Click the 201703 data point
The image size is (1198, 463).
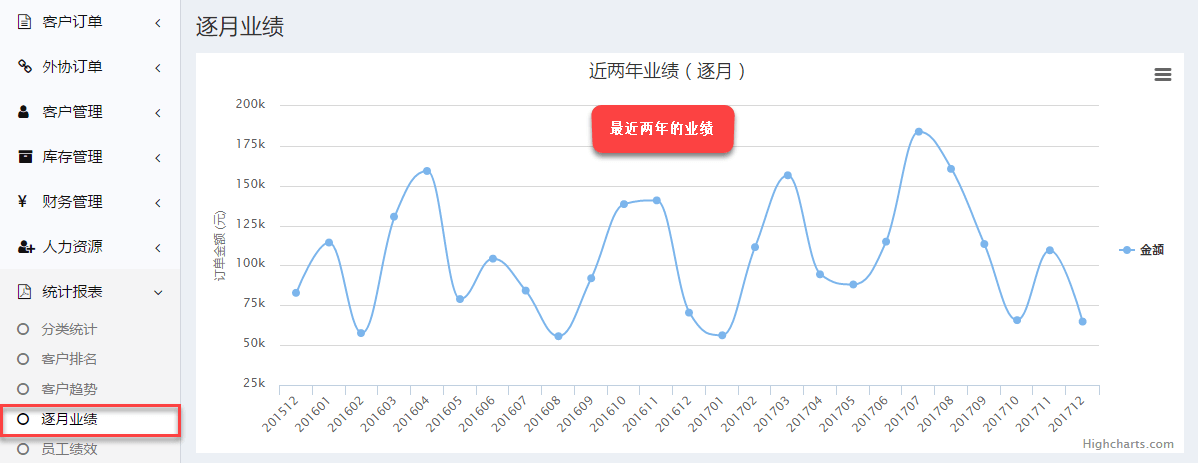coord(788,175)
